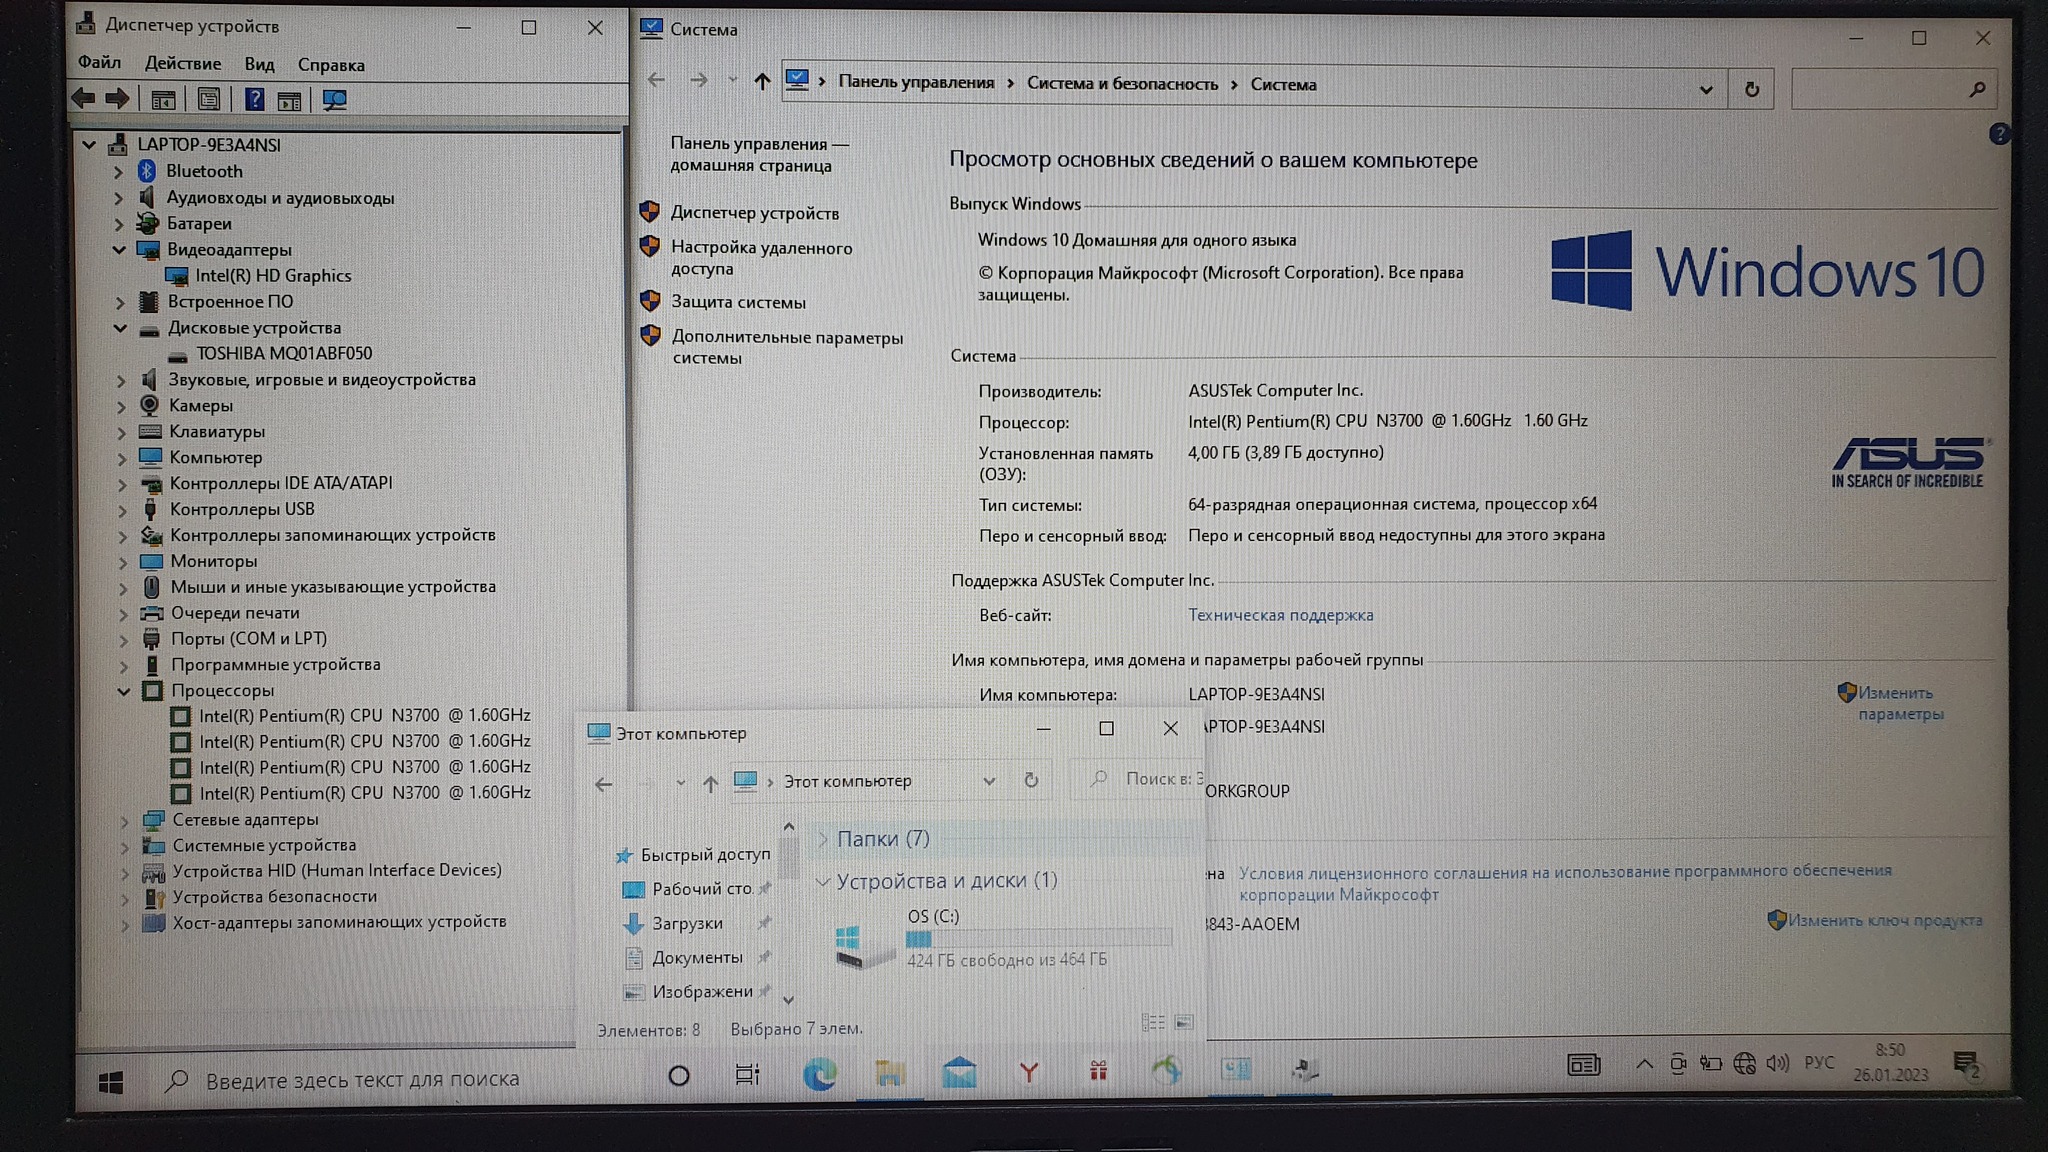This screenshot has width=2048, height=1152.
Task: Click the Mail app taskbar icon
Action: (958, 1073)
